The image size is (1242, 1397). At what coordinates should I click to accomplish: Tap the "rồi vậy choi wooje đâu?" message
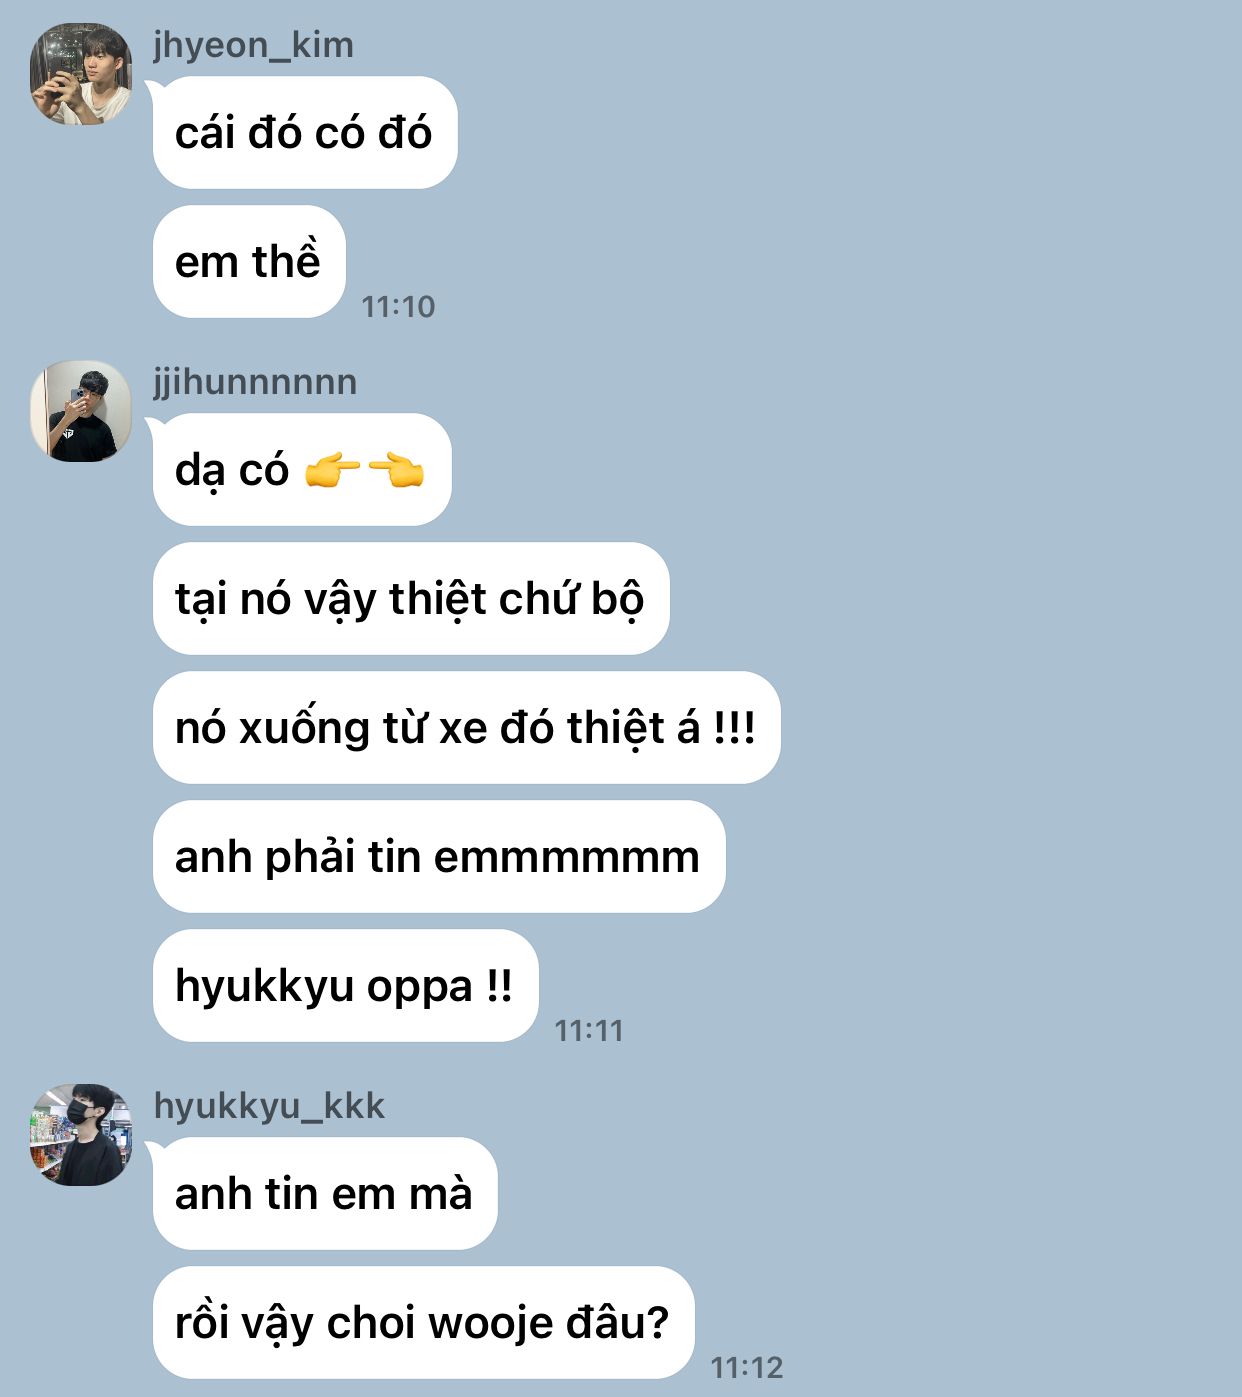424,1323
